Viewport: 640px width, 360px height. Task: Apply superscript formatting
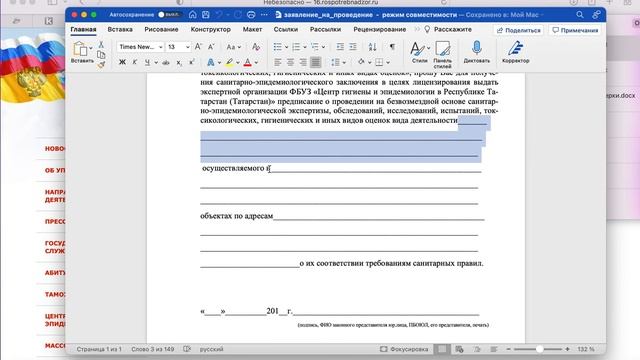click(191, 62)
